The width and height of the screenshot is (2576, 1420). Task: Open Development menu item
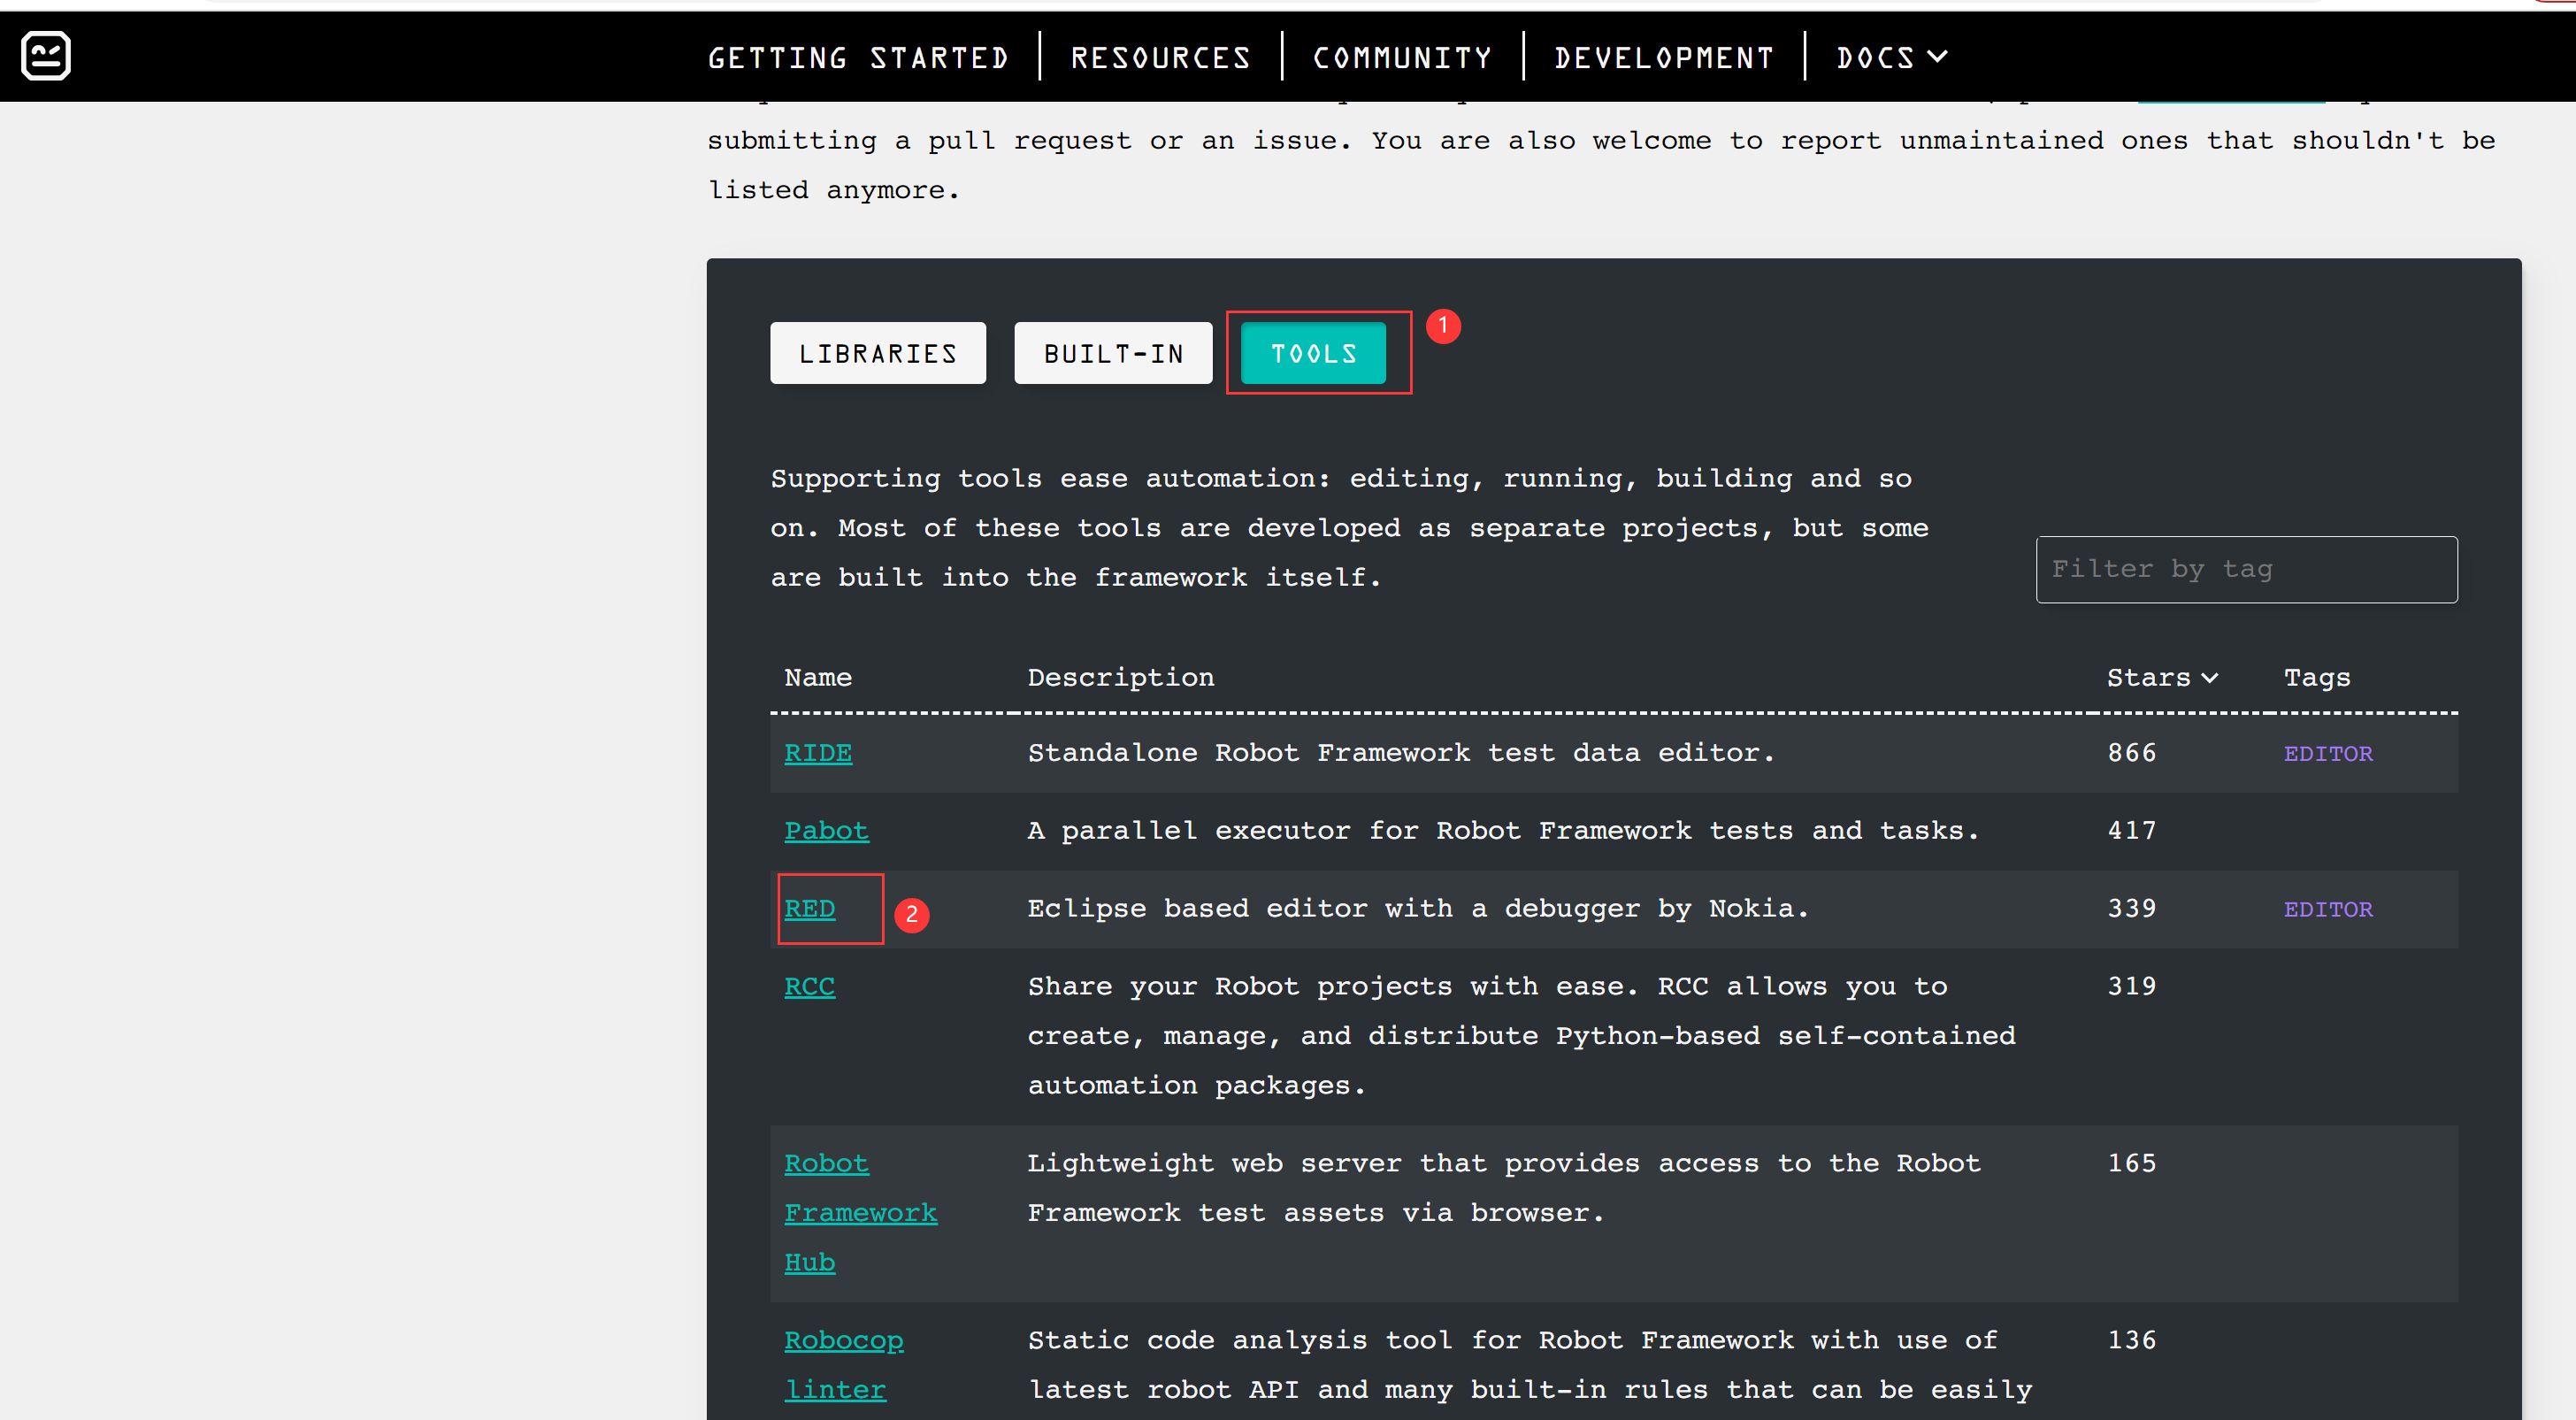(x=1664, y=58)
